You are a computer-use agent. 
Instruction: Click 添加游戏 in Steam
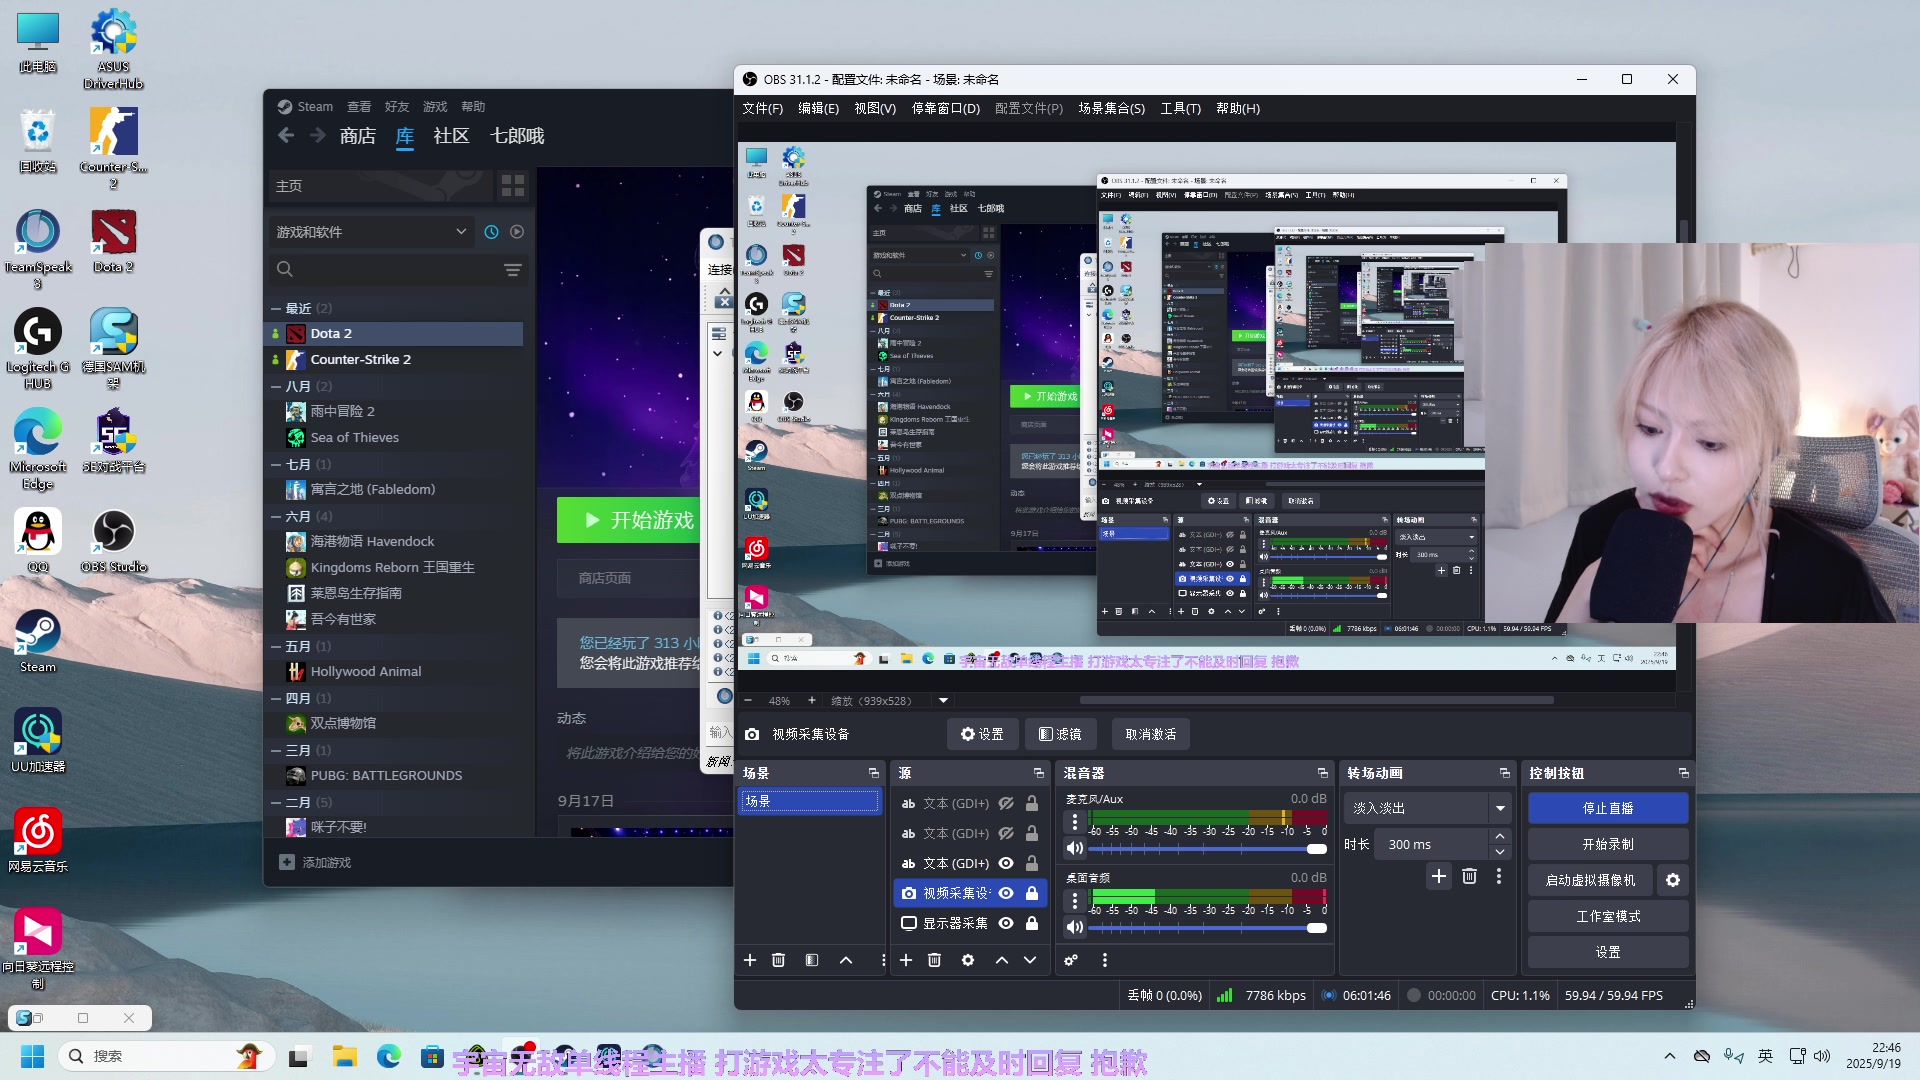coord(316,862)
